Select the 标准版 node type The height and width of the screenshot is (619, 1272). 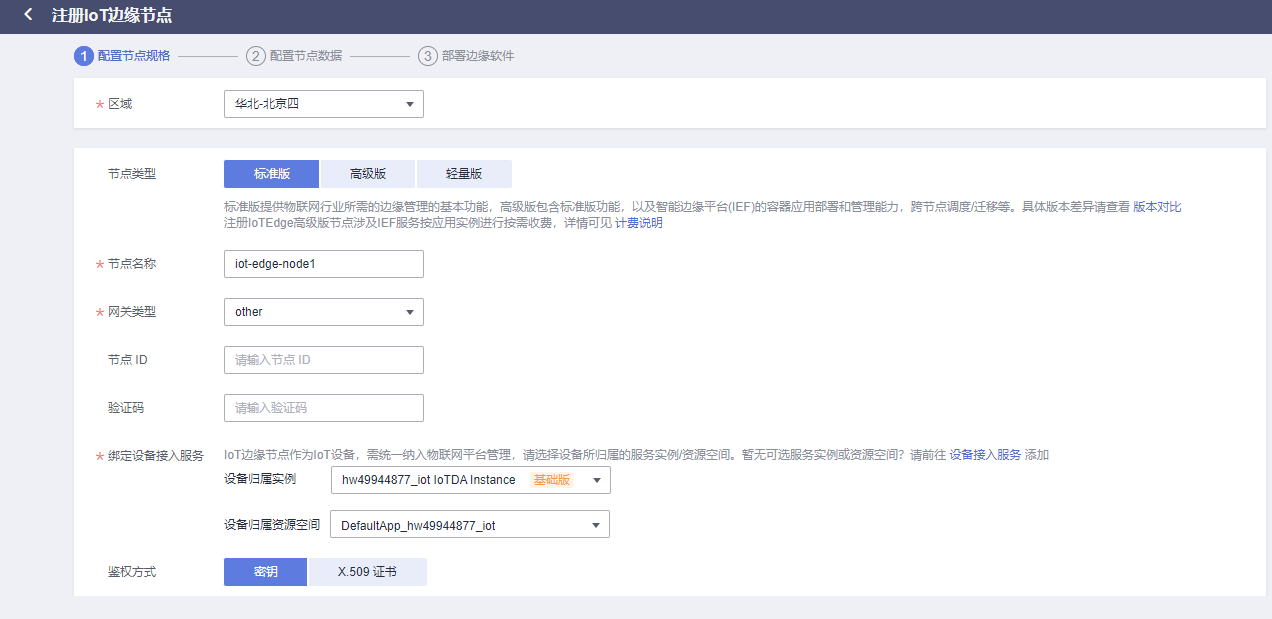(272, 173)
